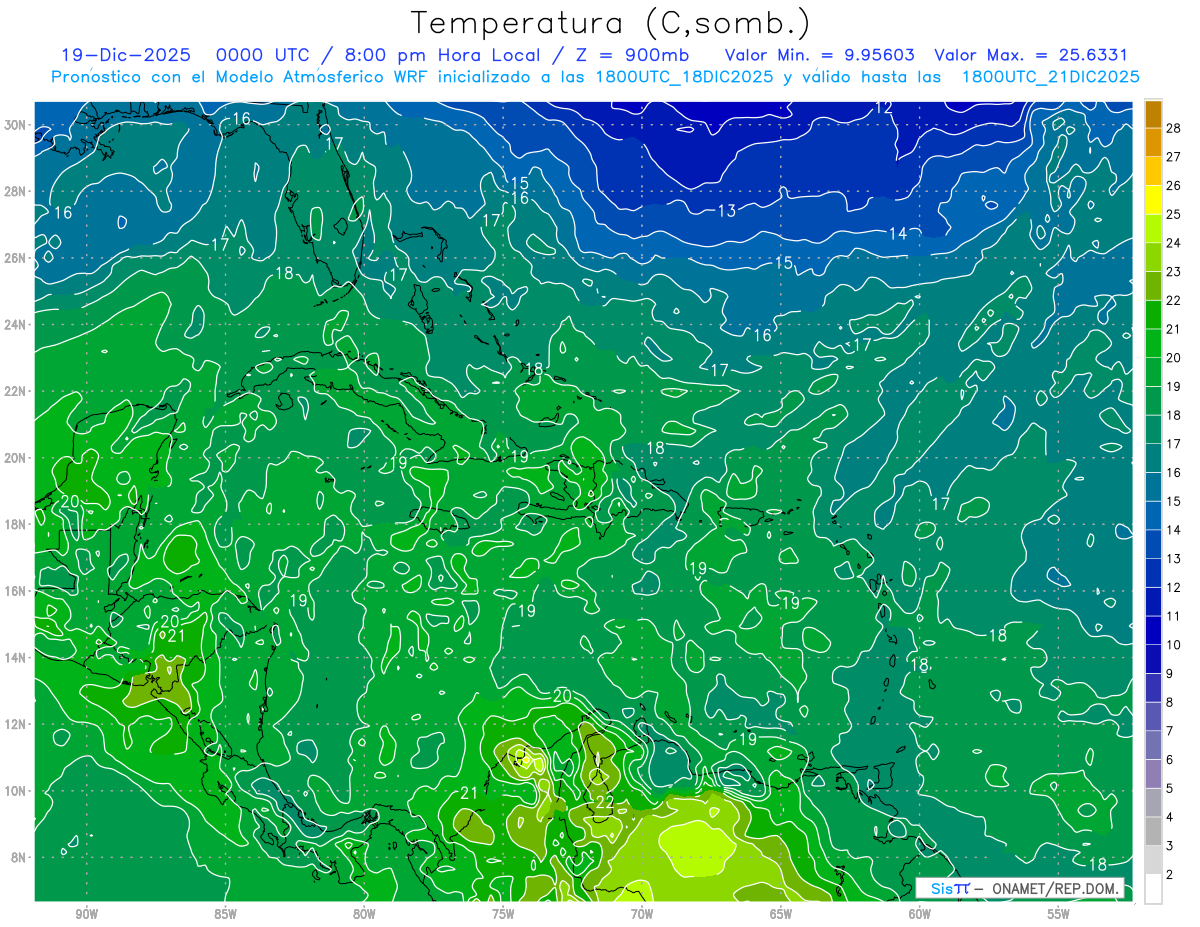
Task: Click the "80W" longitude axis label
Action: (364, 914)
